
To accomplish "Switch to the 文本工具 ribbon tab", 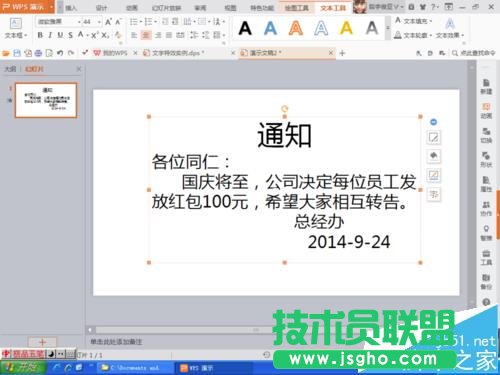I will [x=333, y=8].
